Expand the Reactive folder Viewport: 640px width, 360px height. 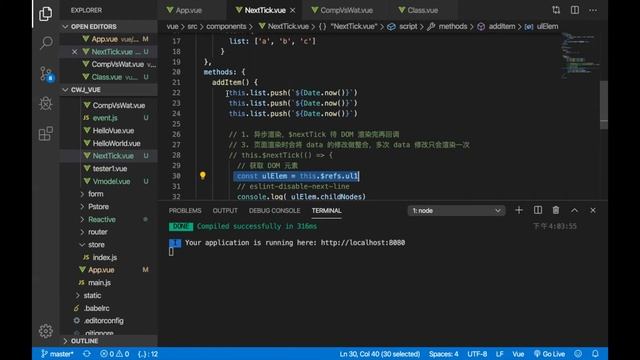109,219
